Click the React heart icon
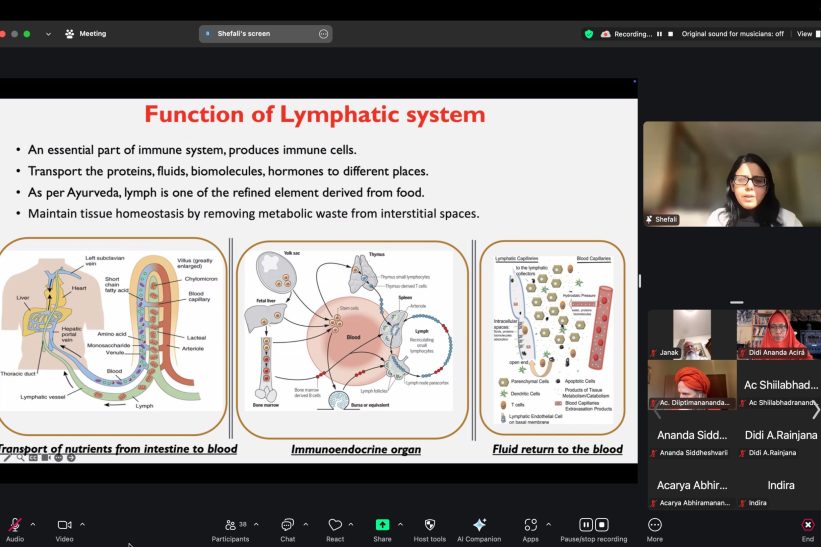The width and height of the screenshot is (821, 547). pos(335,525)
